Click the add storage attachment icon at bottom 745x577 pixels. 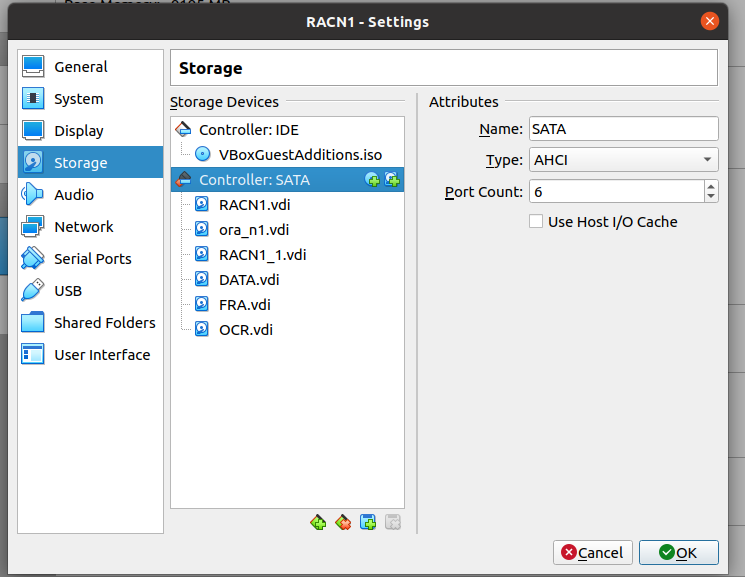[x=368, y=522]
